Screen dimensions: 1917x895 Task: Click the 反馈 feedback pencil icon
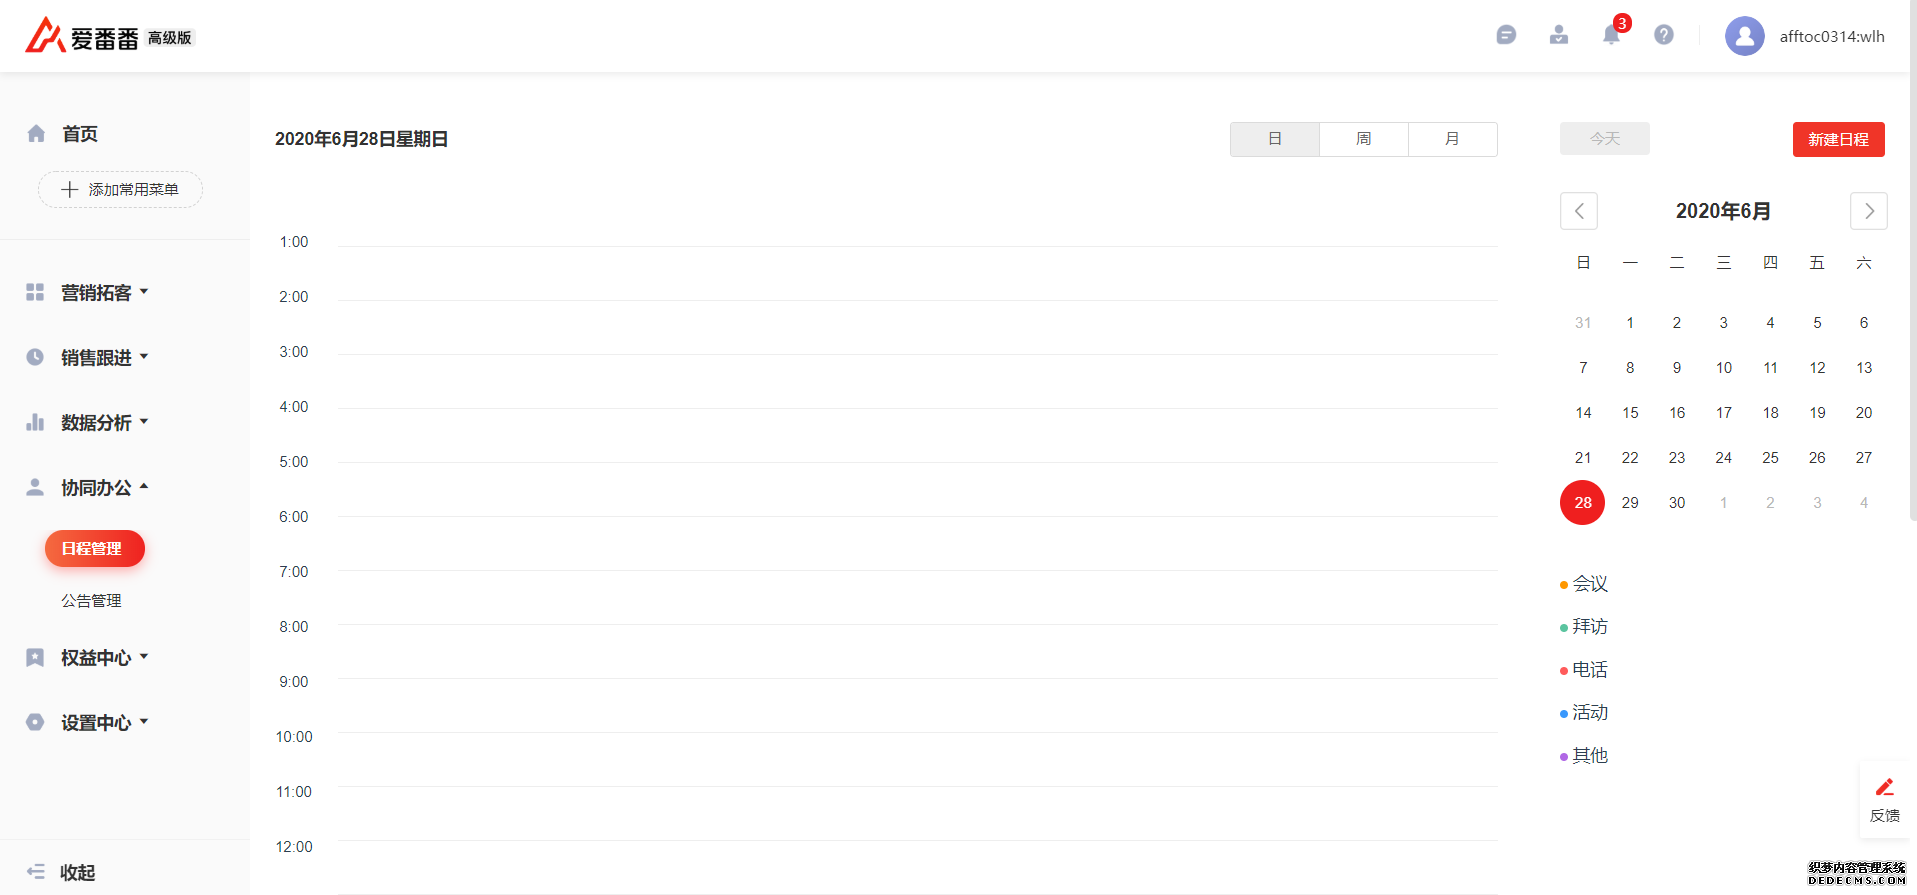pos(1885,788)
